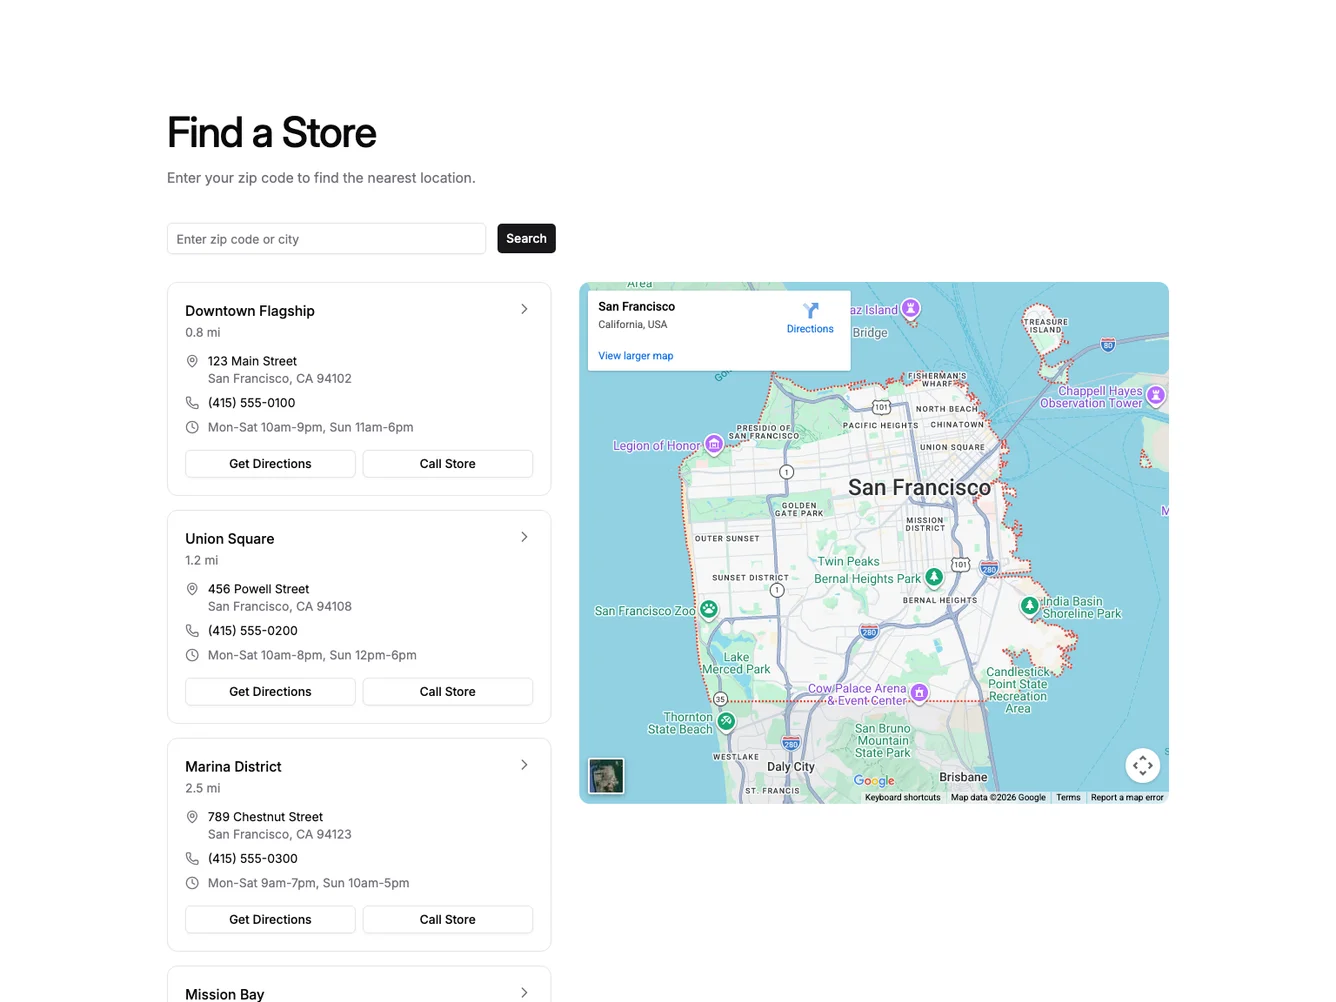Expand the Mission Bay store entry
This screenshot has height=1002, width=1336.
tap(524, 992)
